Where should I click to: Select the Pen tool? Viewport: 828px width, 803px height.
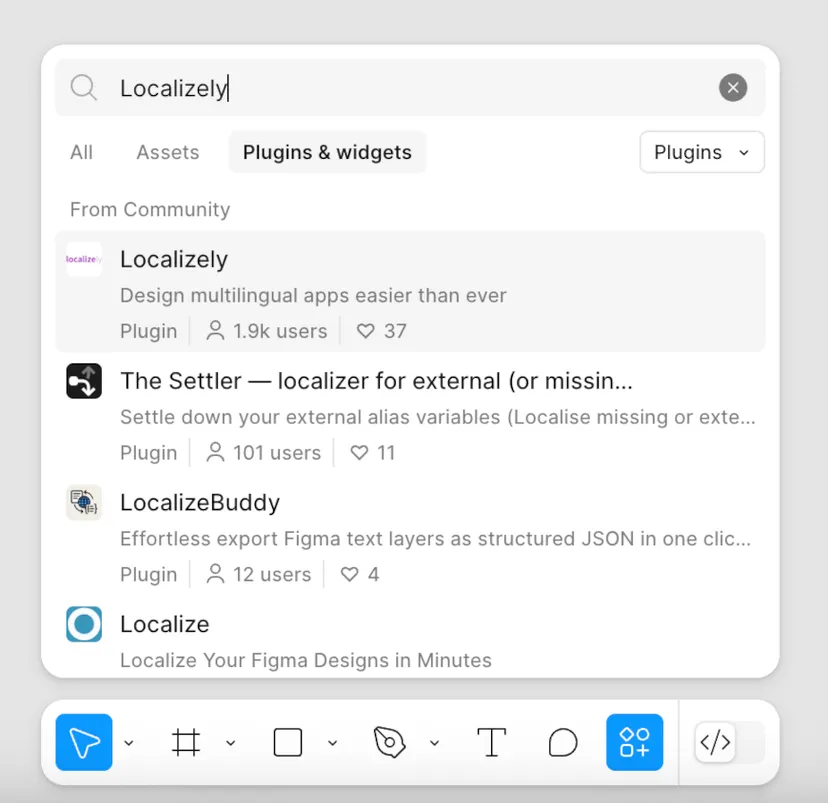pyautogui.click(x=390, y=742)
